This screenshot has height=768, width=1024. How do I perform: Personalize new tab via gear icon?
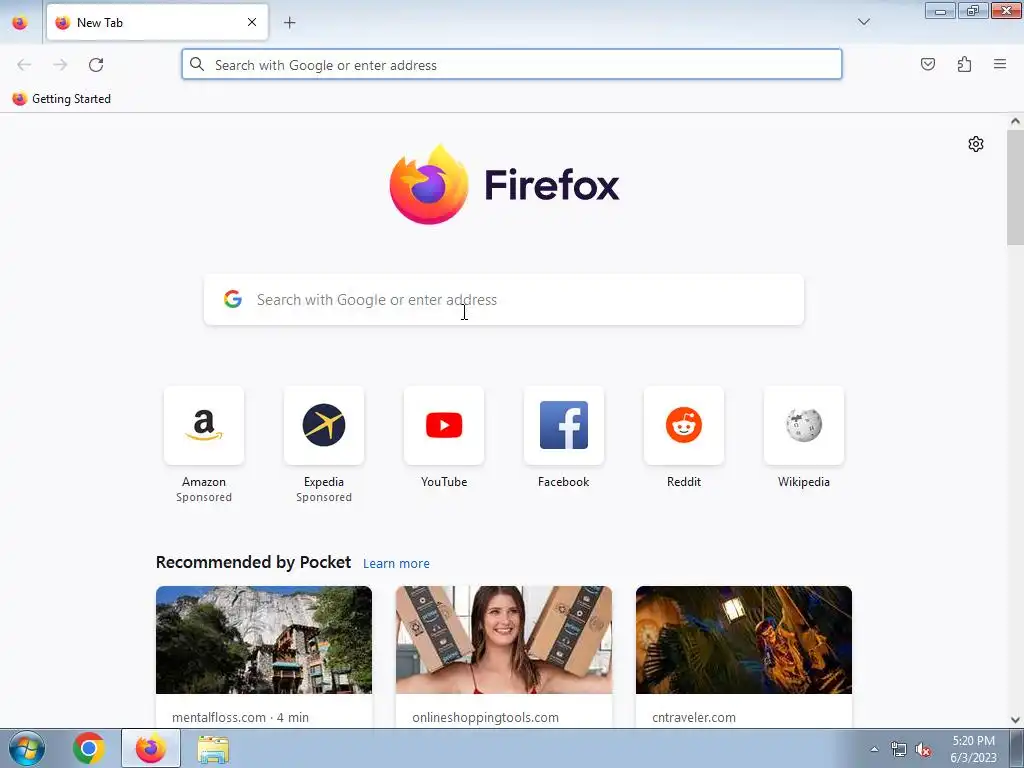976,144
